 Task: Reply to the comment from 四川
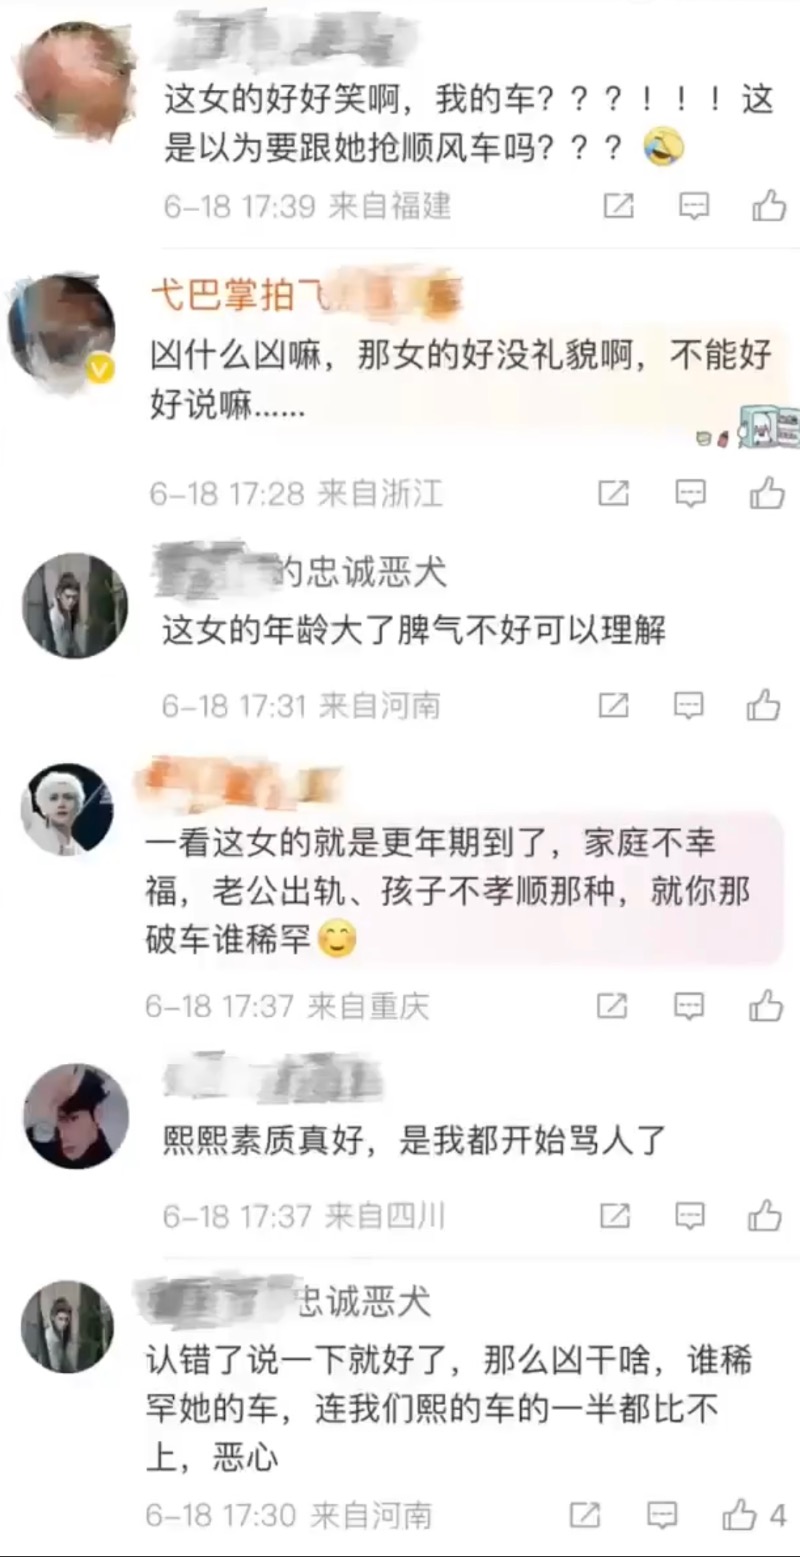pos(689,1216)
